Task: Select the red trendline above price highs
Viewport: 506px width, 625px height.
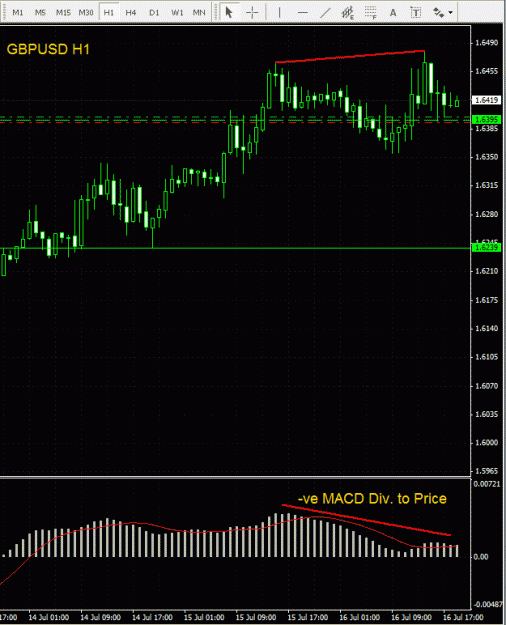Action: tap(350, 56)
